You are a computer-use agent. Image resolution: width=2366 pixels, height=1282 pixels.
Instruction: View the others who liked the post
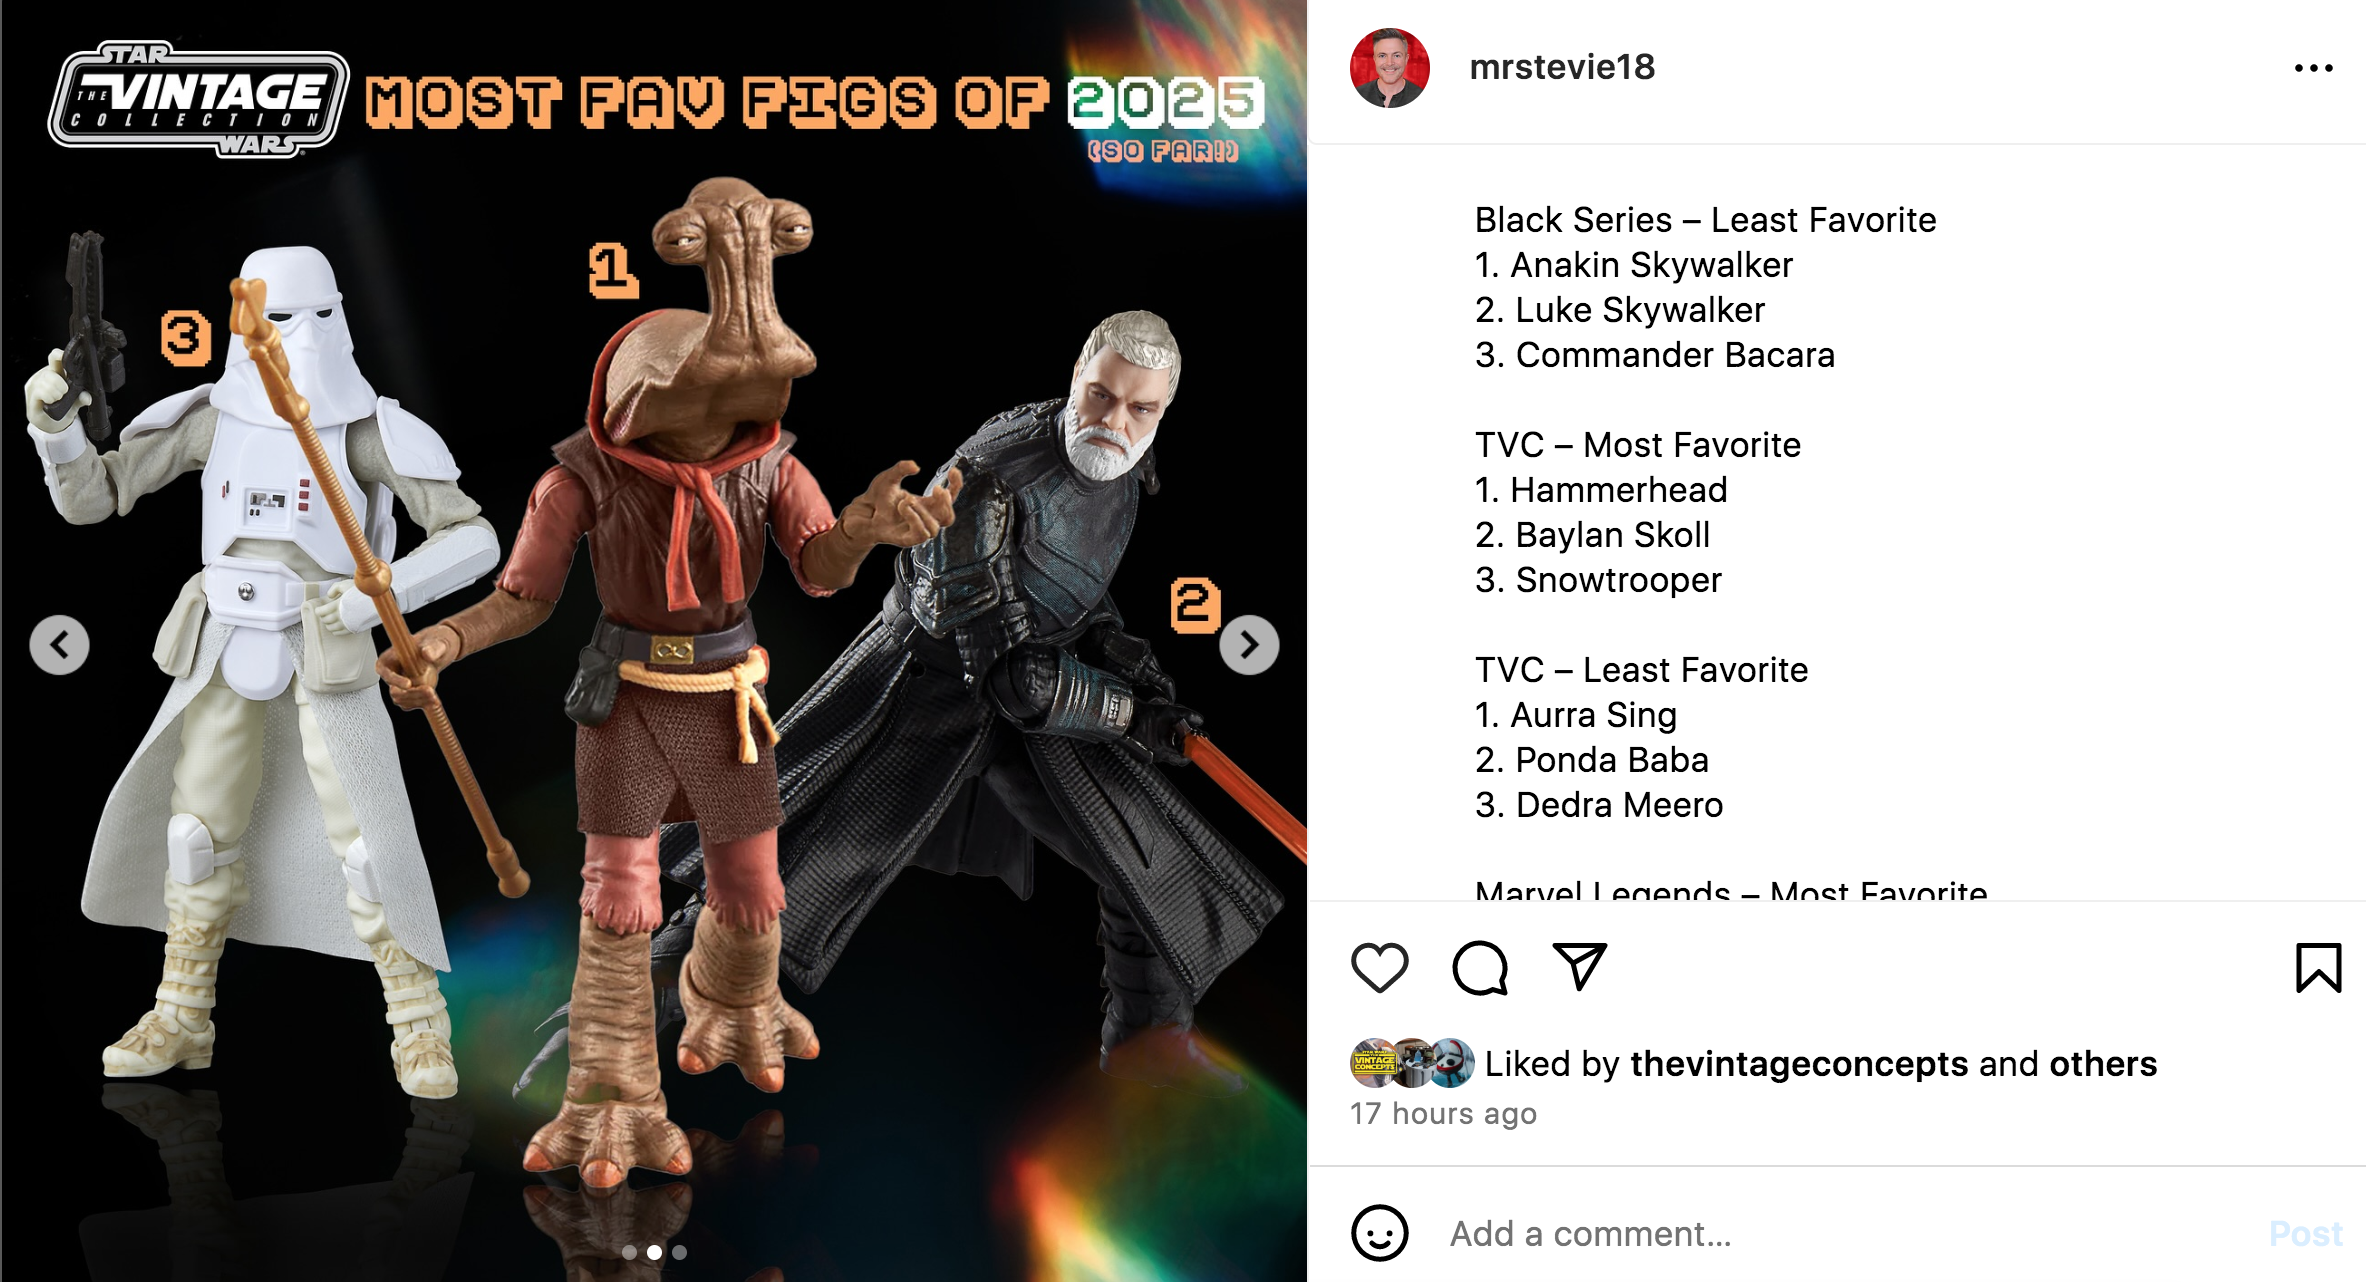coord(2103,1063)
